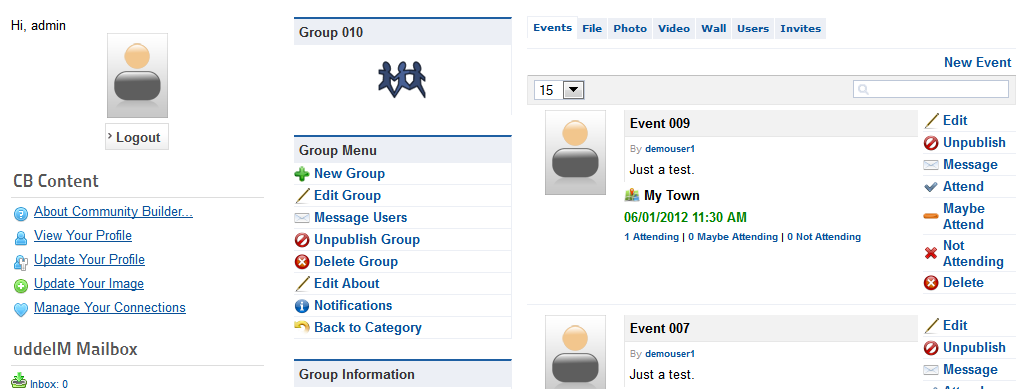Click the checkmark icon beside Attend for Event 009

point(931,187)
